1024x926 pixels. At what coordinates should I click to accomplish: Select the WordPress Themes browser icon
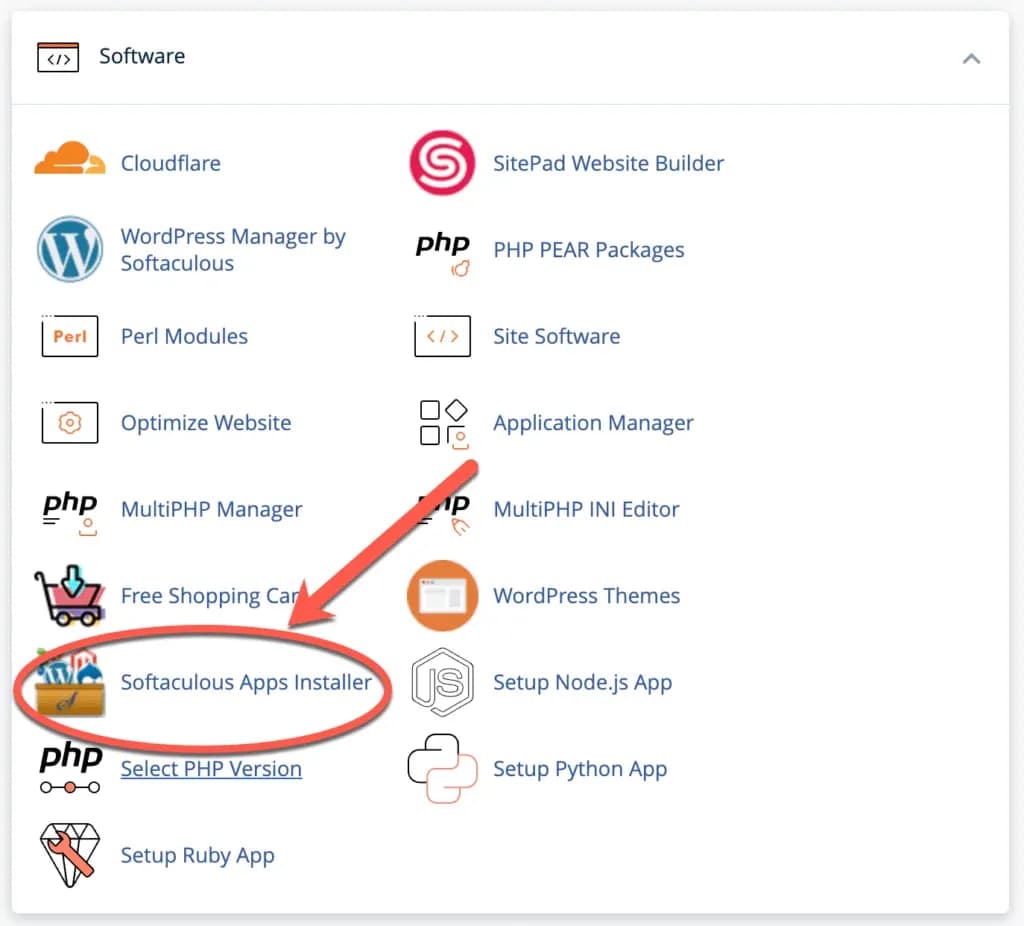click(442, 595)
